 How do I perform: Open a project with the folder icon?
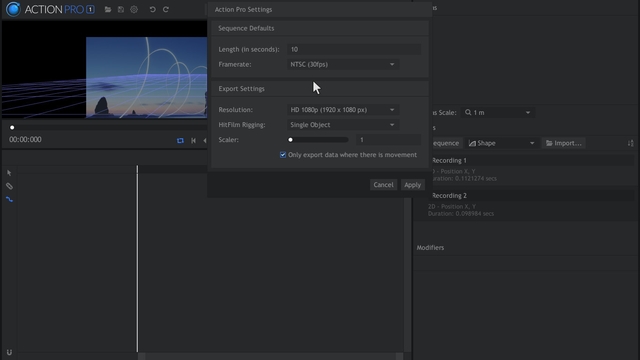pos(108,9)
